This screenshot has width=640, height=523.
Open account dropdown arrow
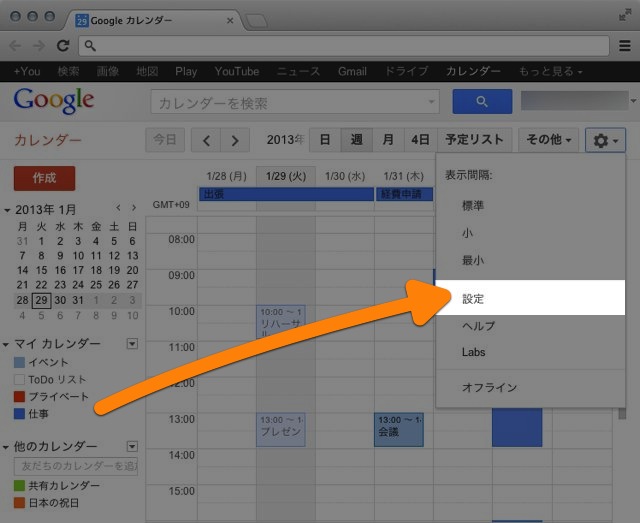click(x=633, y=100)
